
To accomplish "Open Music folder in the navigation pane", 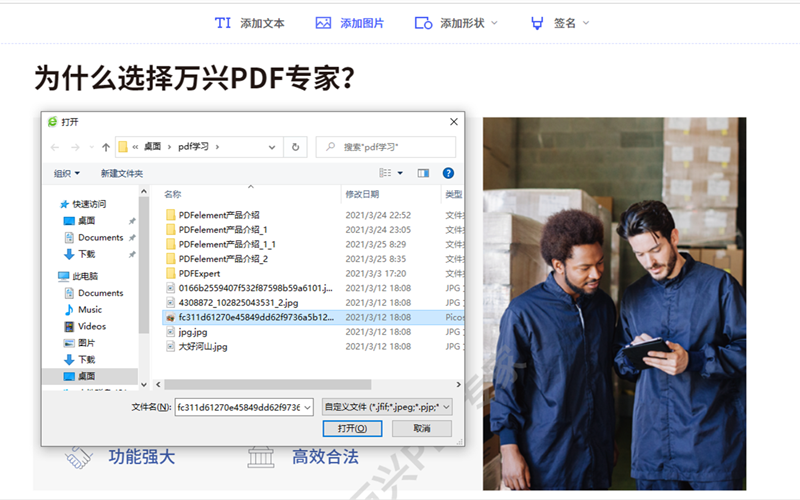I will click(x=90, y=310).
